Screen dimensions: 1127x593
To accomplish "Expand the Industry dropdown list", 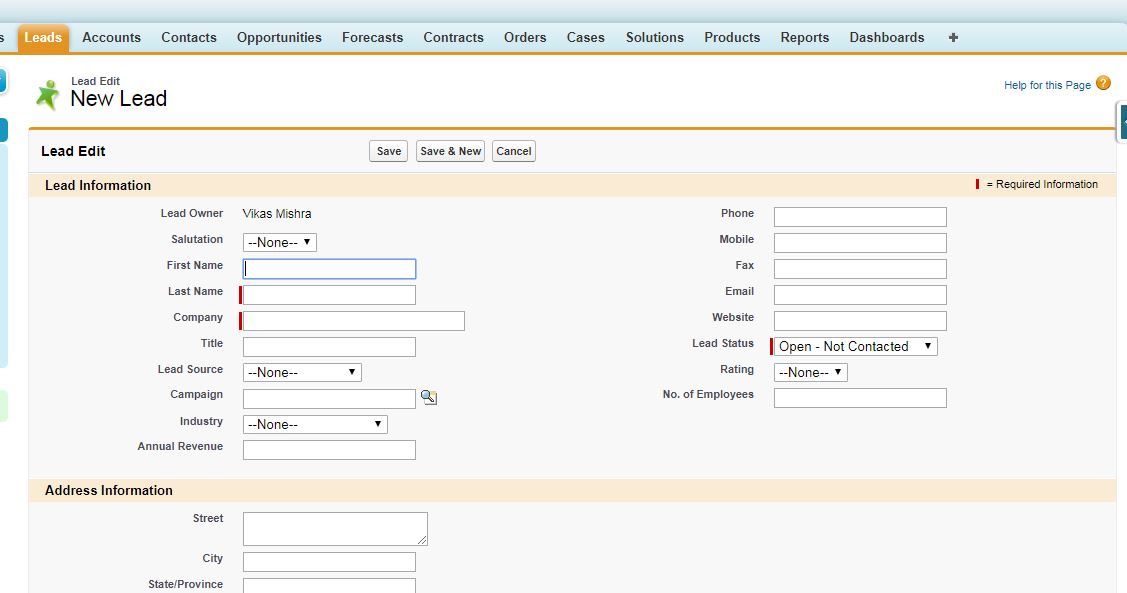I will pos(315,425).
